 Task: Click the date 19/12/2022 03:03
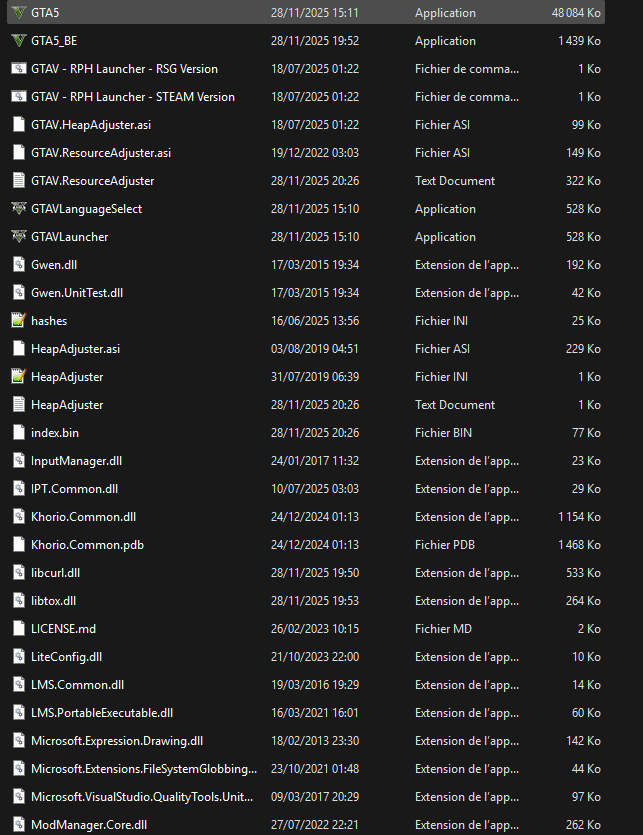(x=315, y=153)
